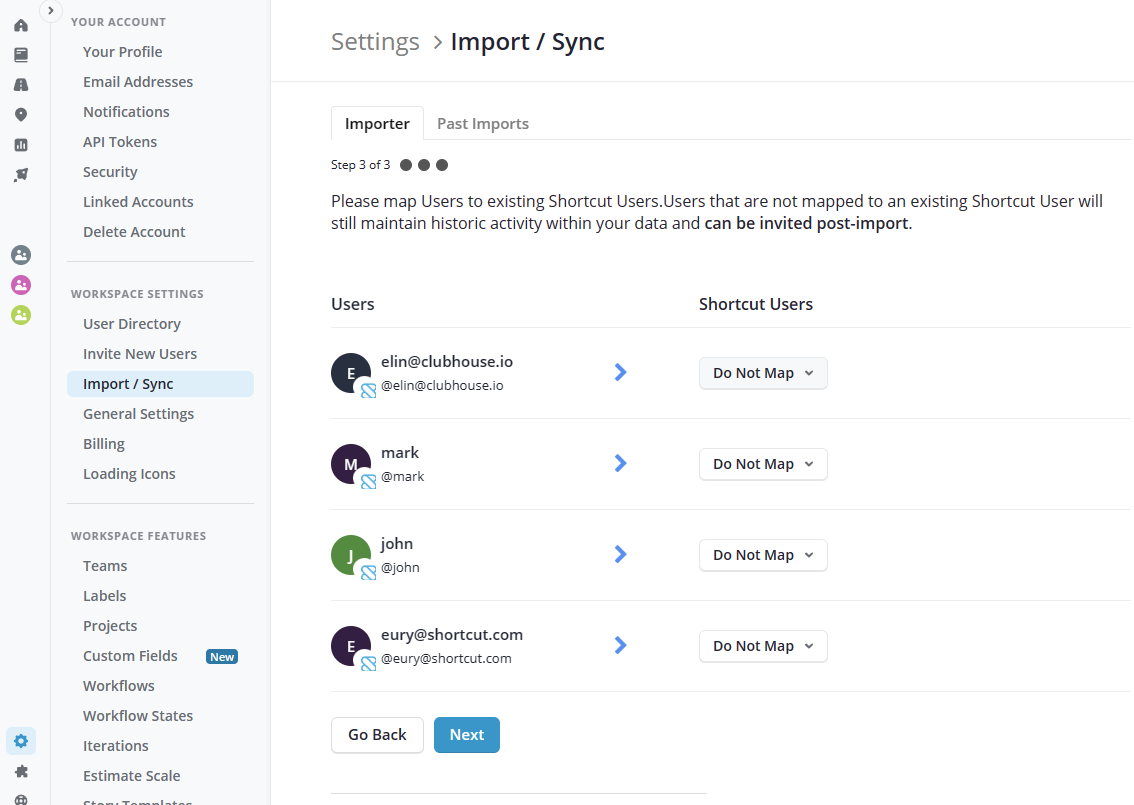This screenshot has height=805, width=1134.
Task: Switch to the Importer tab
Action: [378, 124]
